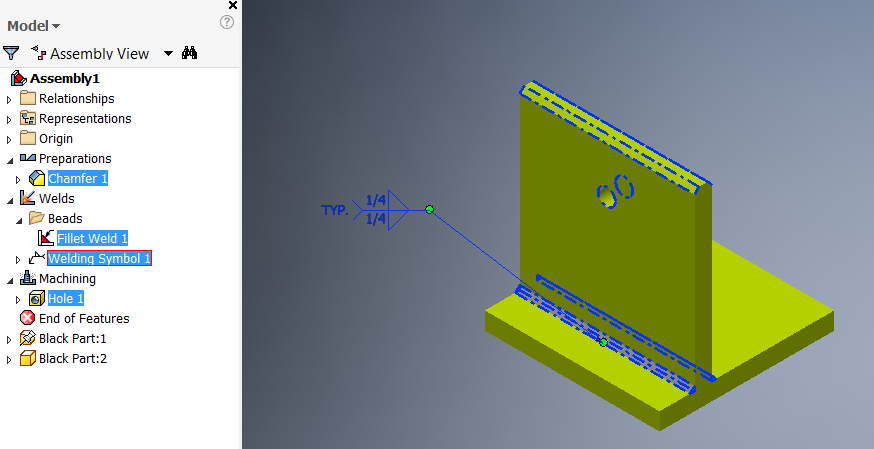Click the Origin folder icon

click(x=28, y=138)
